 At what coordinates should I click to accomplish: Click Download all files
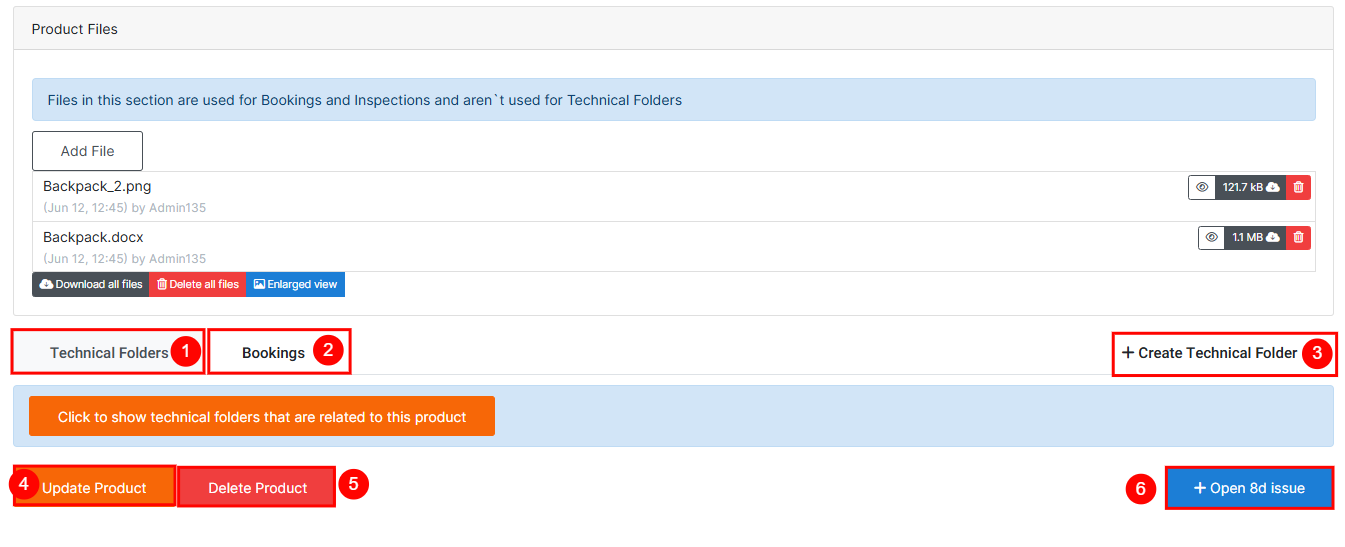pyautogui.click(x=91, y=285)
